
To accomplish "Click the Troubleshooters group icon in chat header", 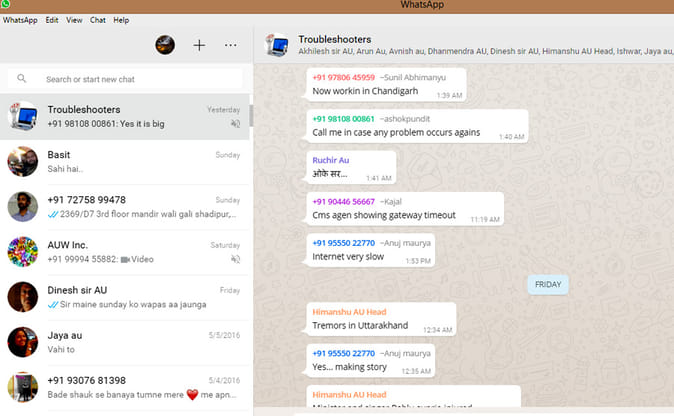I will 276,45.
